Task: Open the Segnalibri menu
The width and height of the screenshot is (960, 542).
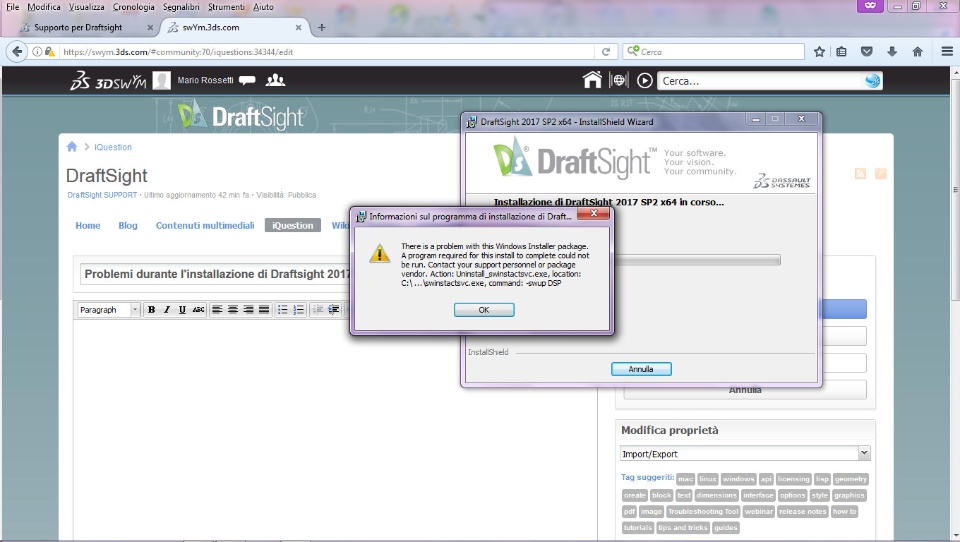Action: (x=181, y=7)
